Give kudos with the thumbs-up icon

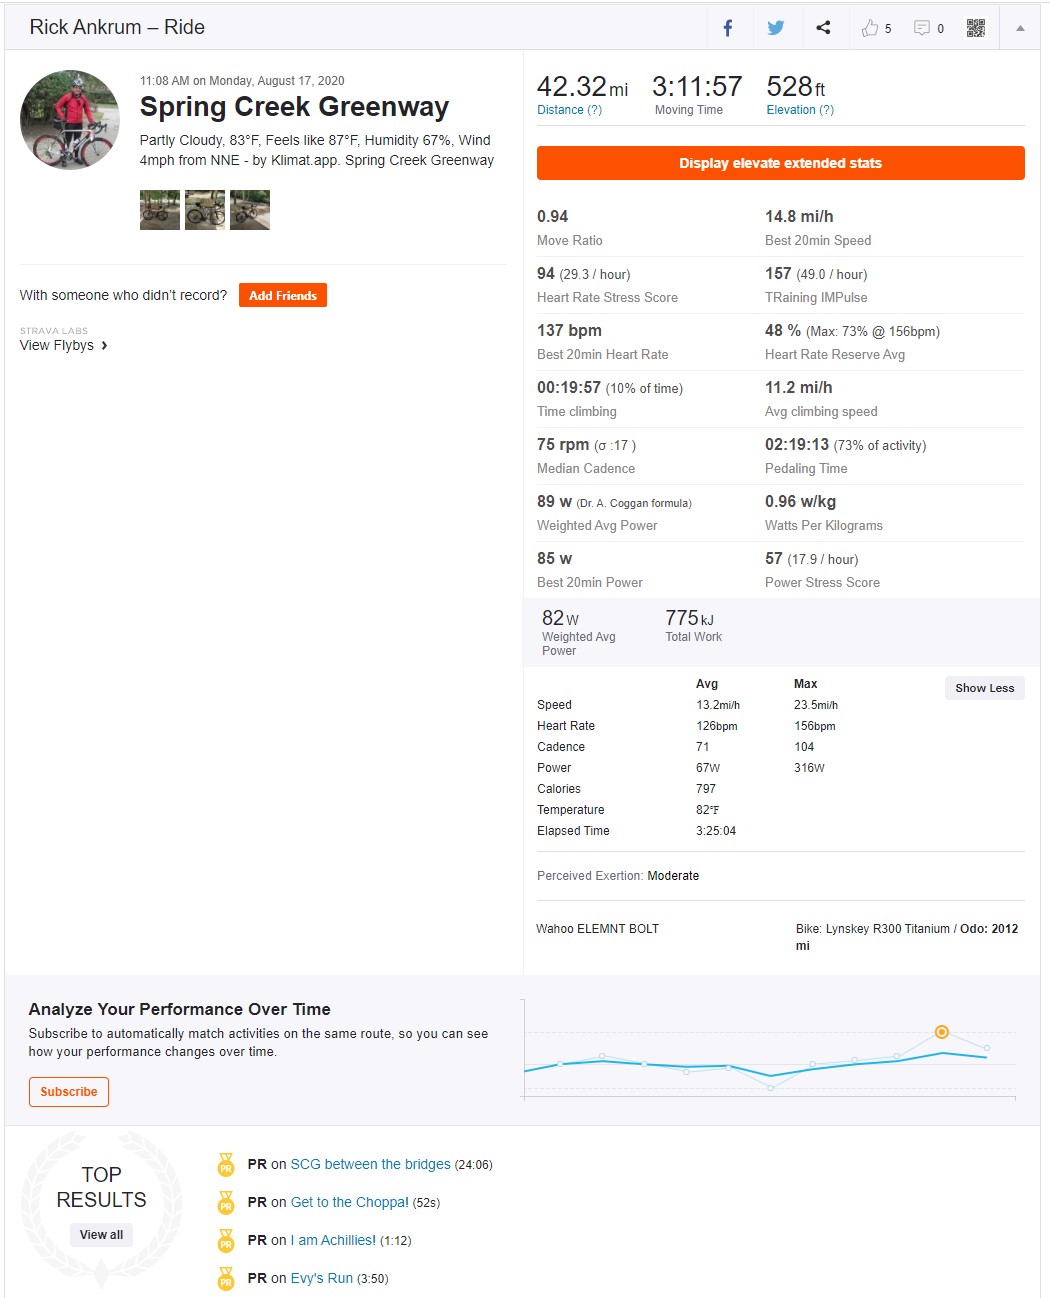[x=870, y=28]
